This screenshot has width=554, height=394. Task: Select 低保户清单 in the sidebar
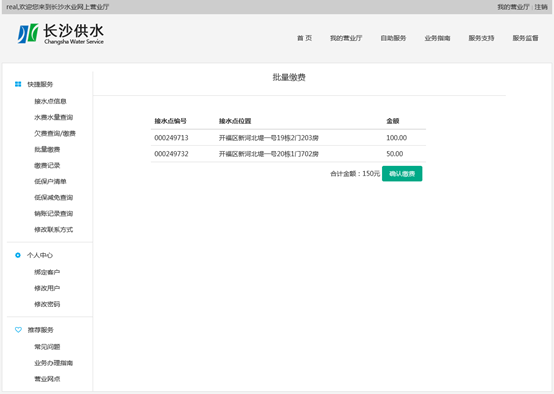click(x=50, y=182)
